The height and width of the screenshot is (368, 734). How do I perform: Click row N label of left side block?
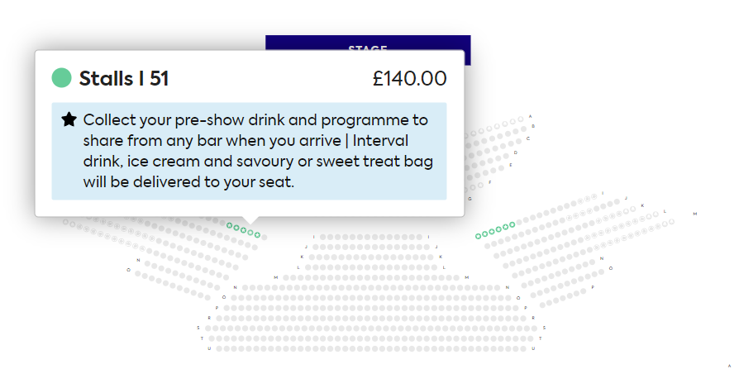(138, 260)
